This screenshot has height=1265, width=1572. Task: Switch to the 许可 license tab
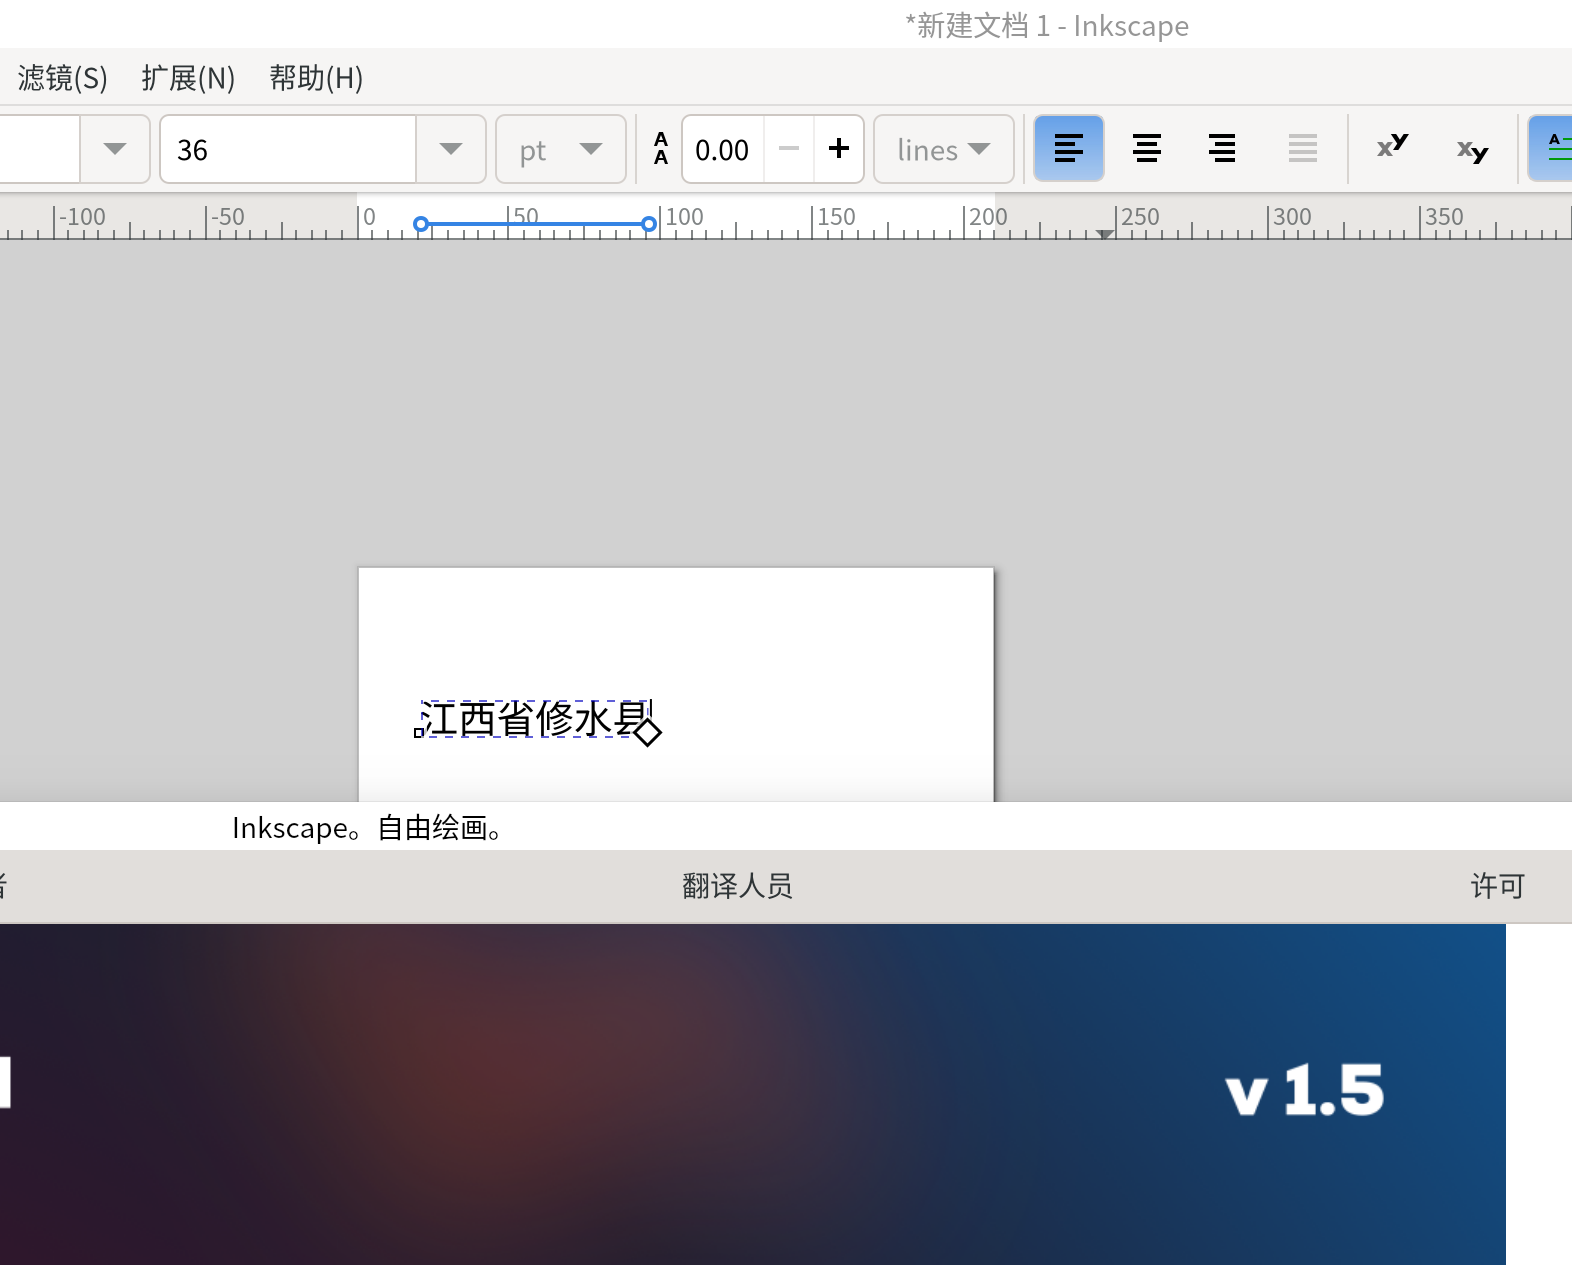(1497, 886)
